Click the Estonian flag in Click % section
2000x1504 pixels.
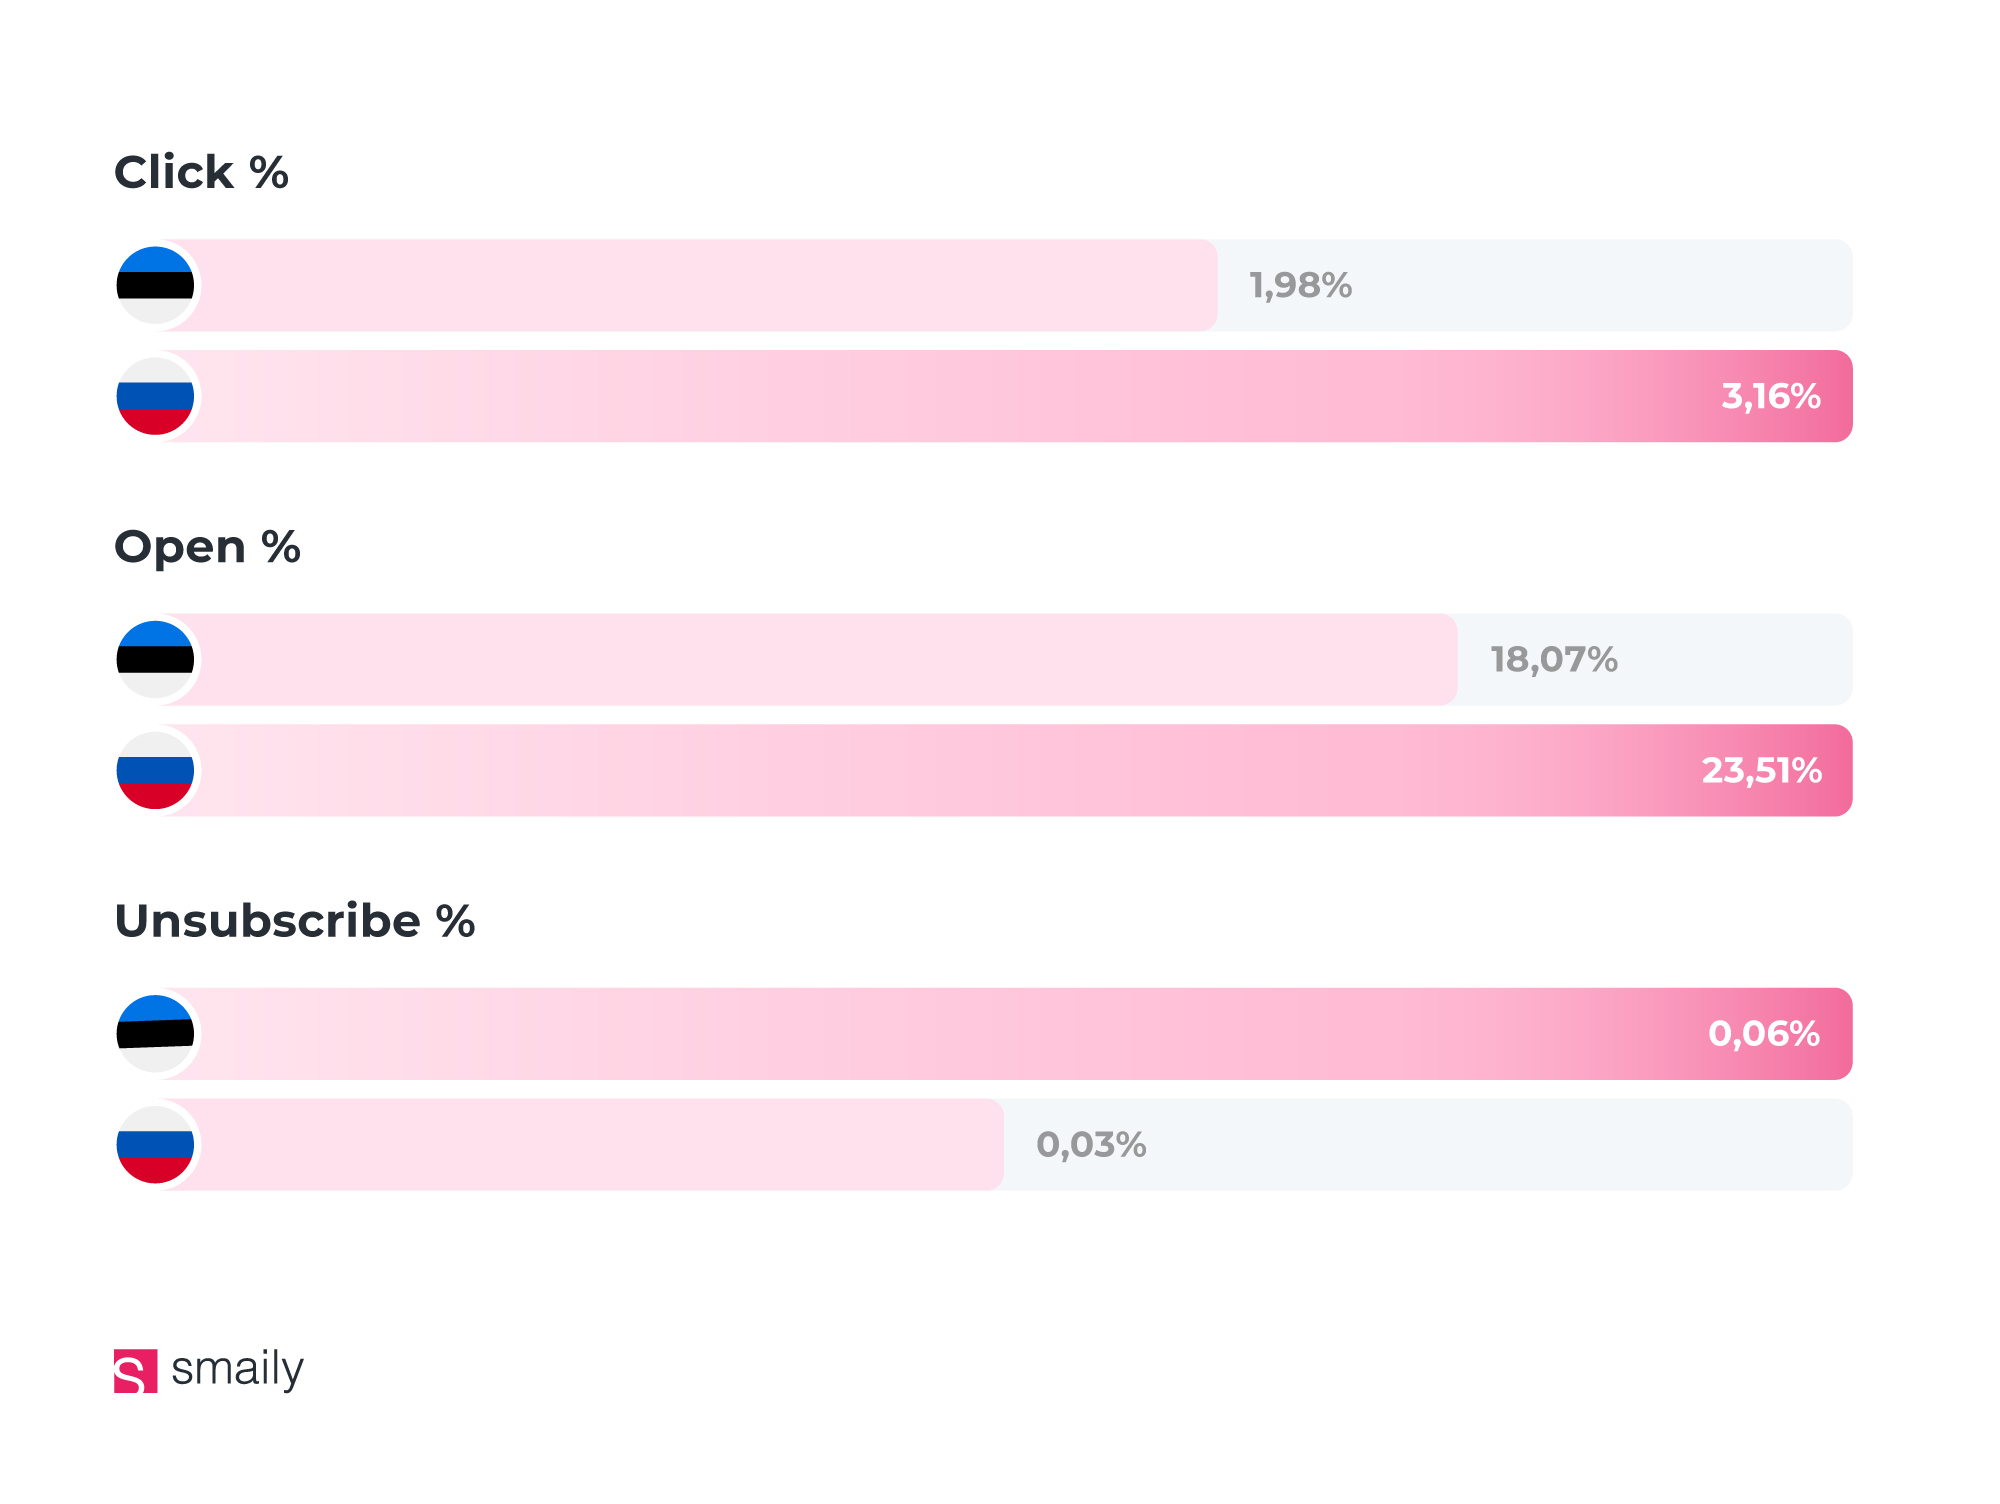pos(155,285)
